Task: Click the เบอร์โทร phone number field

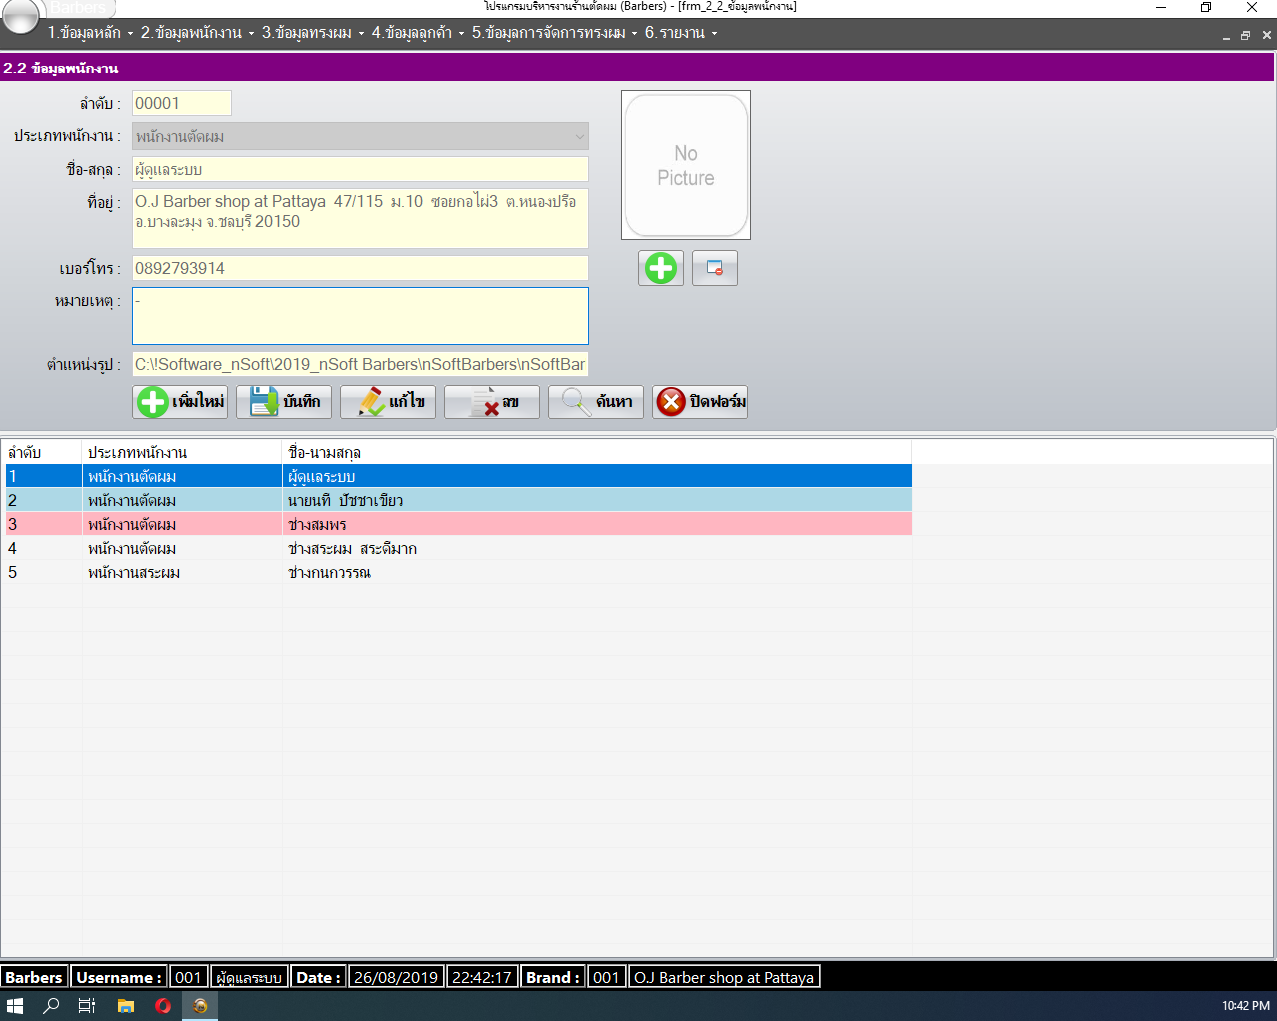Action: (x=360, y=268)
